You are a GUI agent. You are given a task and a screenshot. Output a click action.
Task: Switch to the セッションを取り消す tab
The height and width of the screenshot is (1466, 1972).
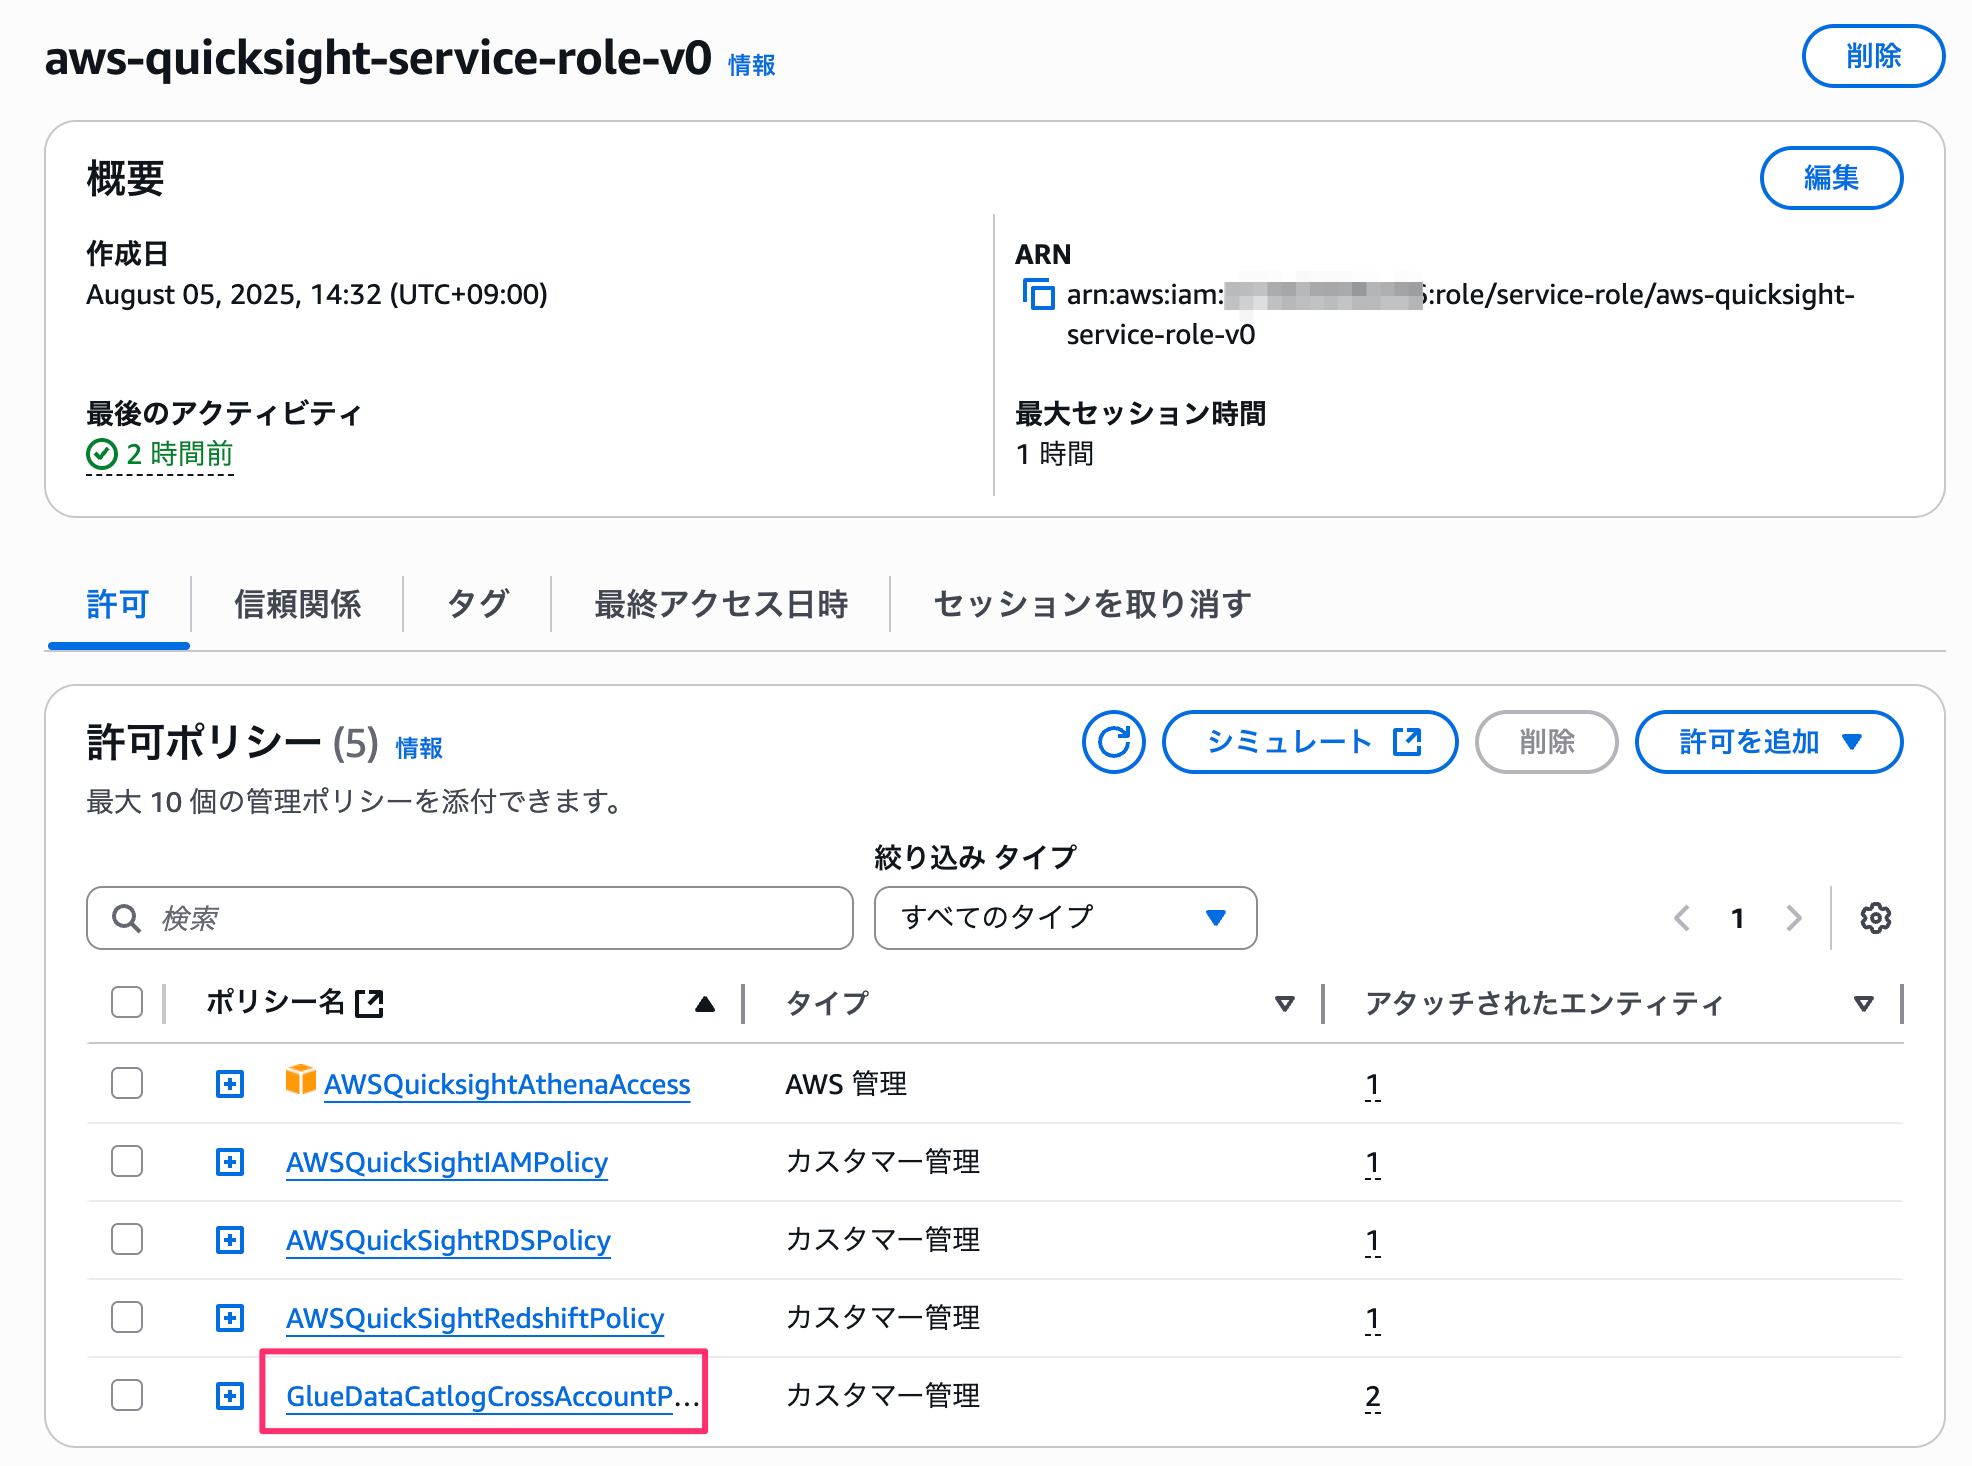1092,604
